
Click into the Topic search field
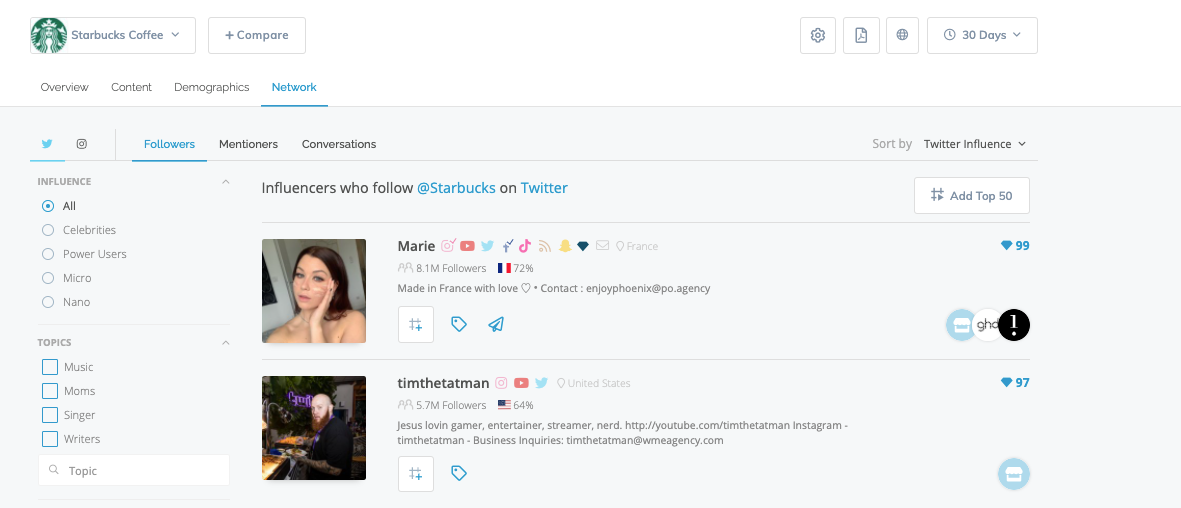(134, 470)
